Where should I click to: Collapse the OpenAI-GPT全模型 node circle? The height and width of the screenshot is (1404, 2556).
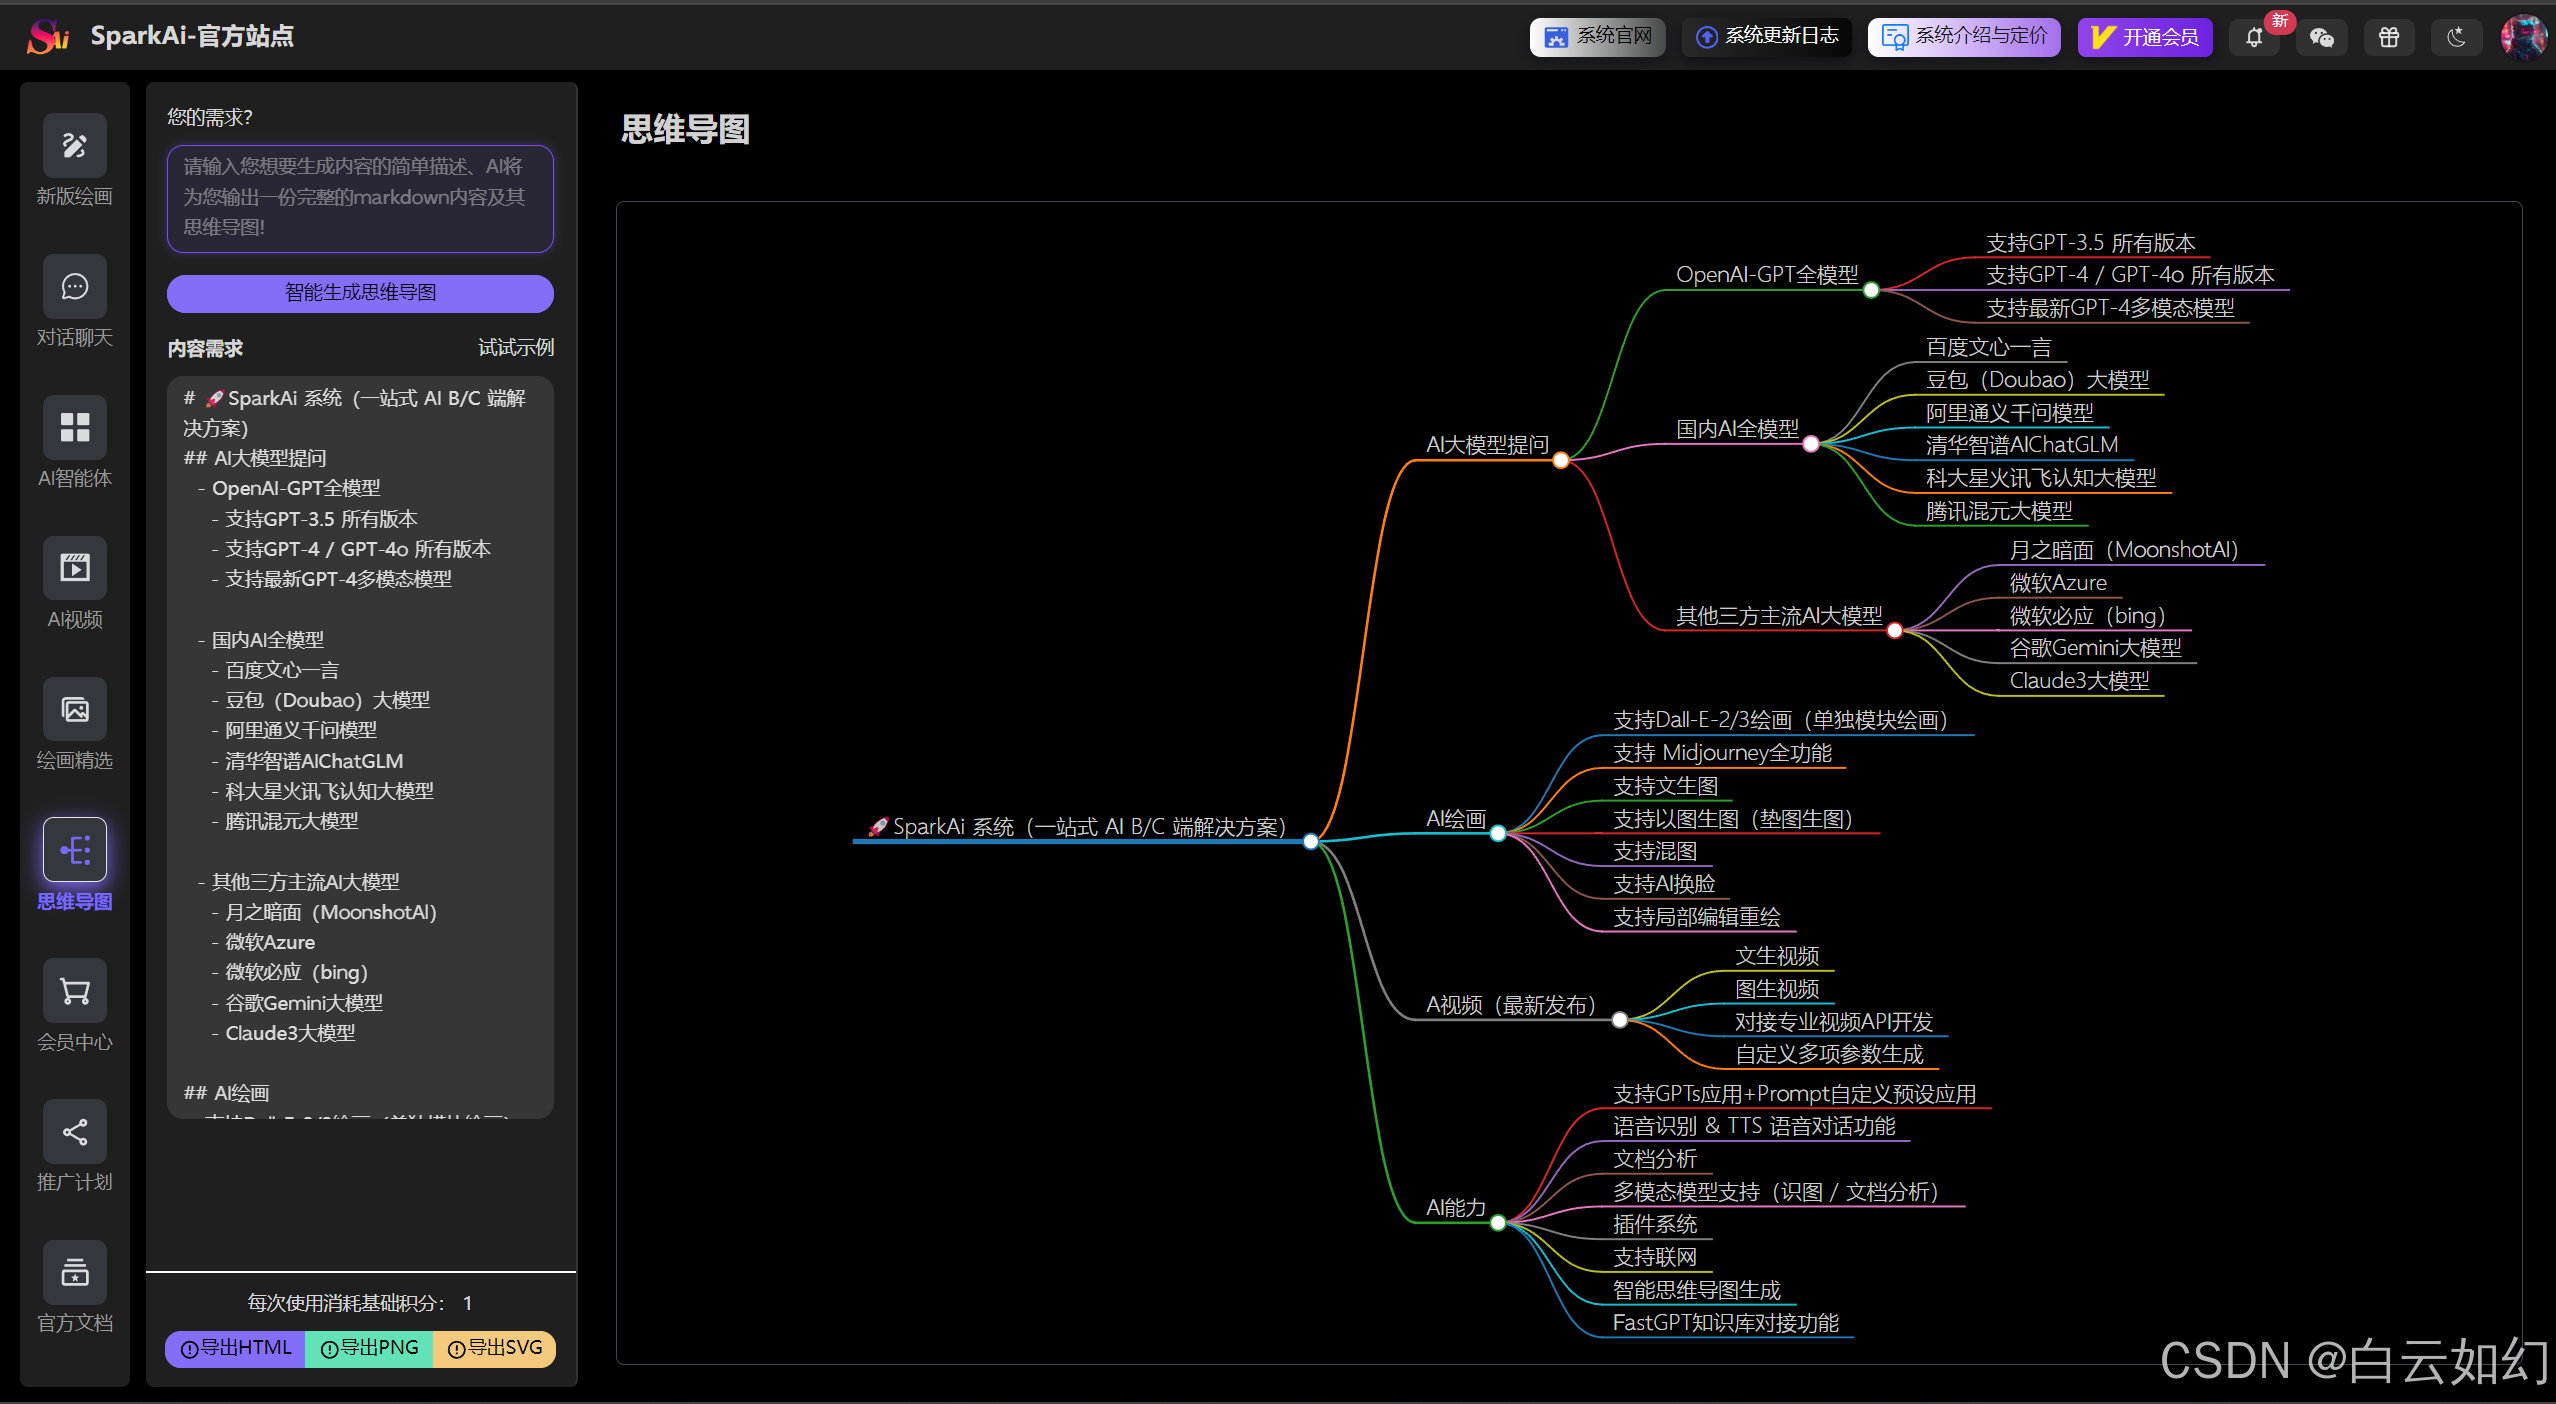click(1871, 290)
